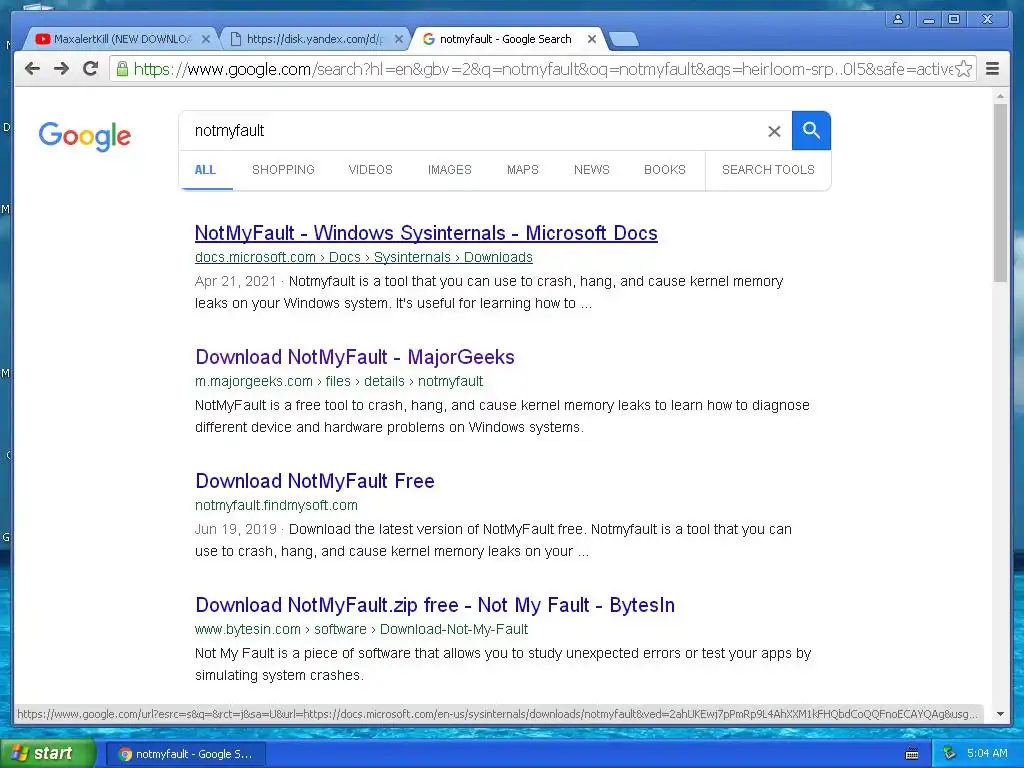Select the notmyfault Google Search tab
1024x768 pixels.
(507, 39)
